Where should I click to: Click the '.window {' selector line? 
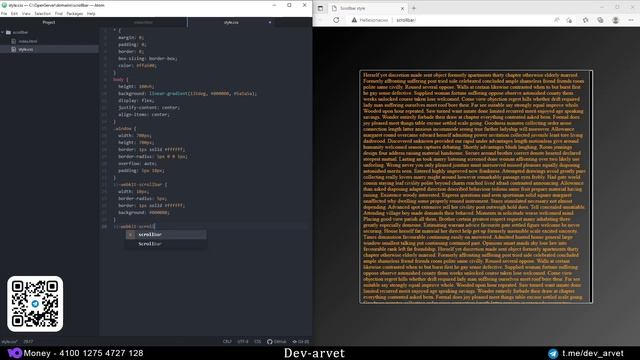coord(124,129)
